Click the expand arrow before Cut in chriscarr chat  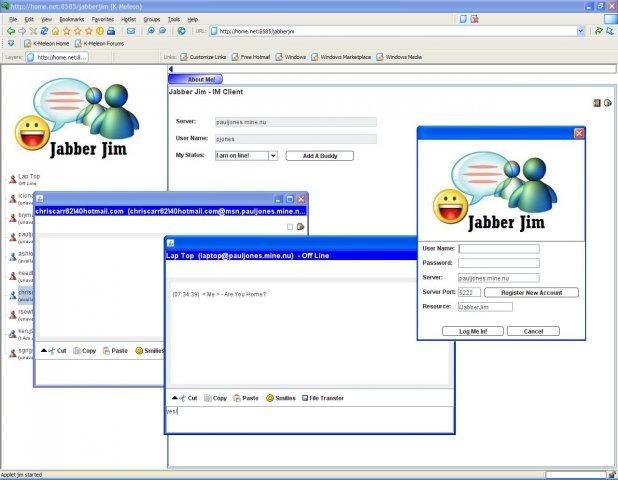44,350
